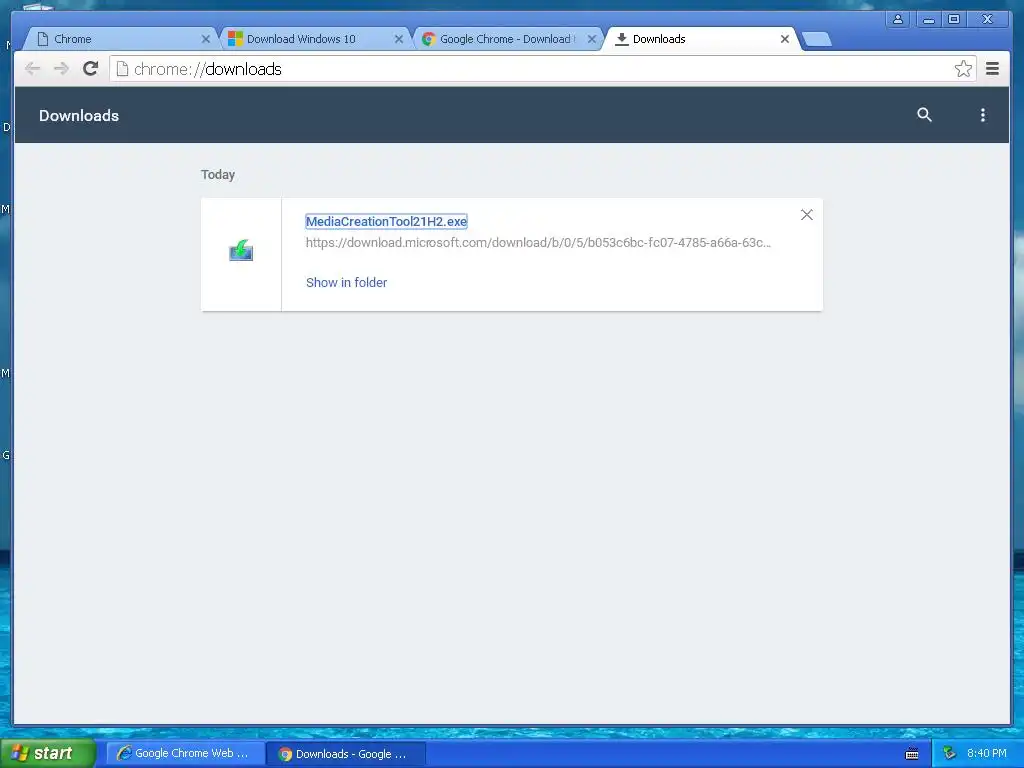The height and width of the screenshot is (768, 1024).
Task: Select Downloads - Google taskbar item
Action: (x=346, y=754)
